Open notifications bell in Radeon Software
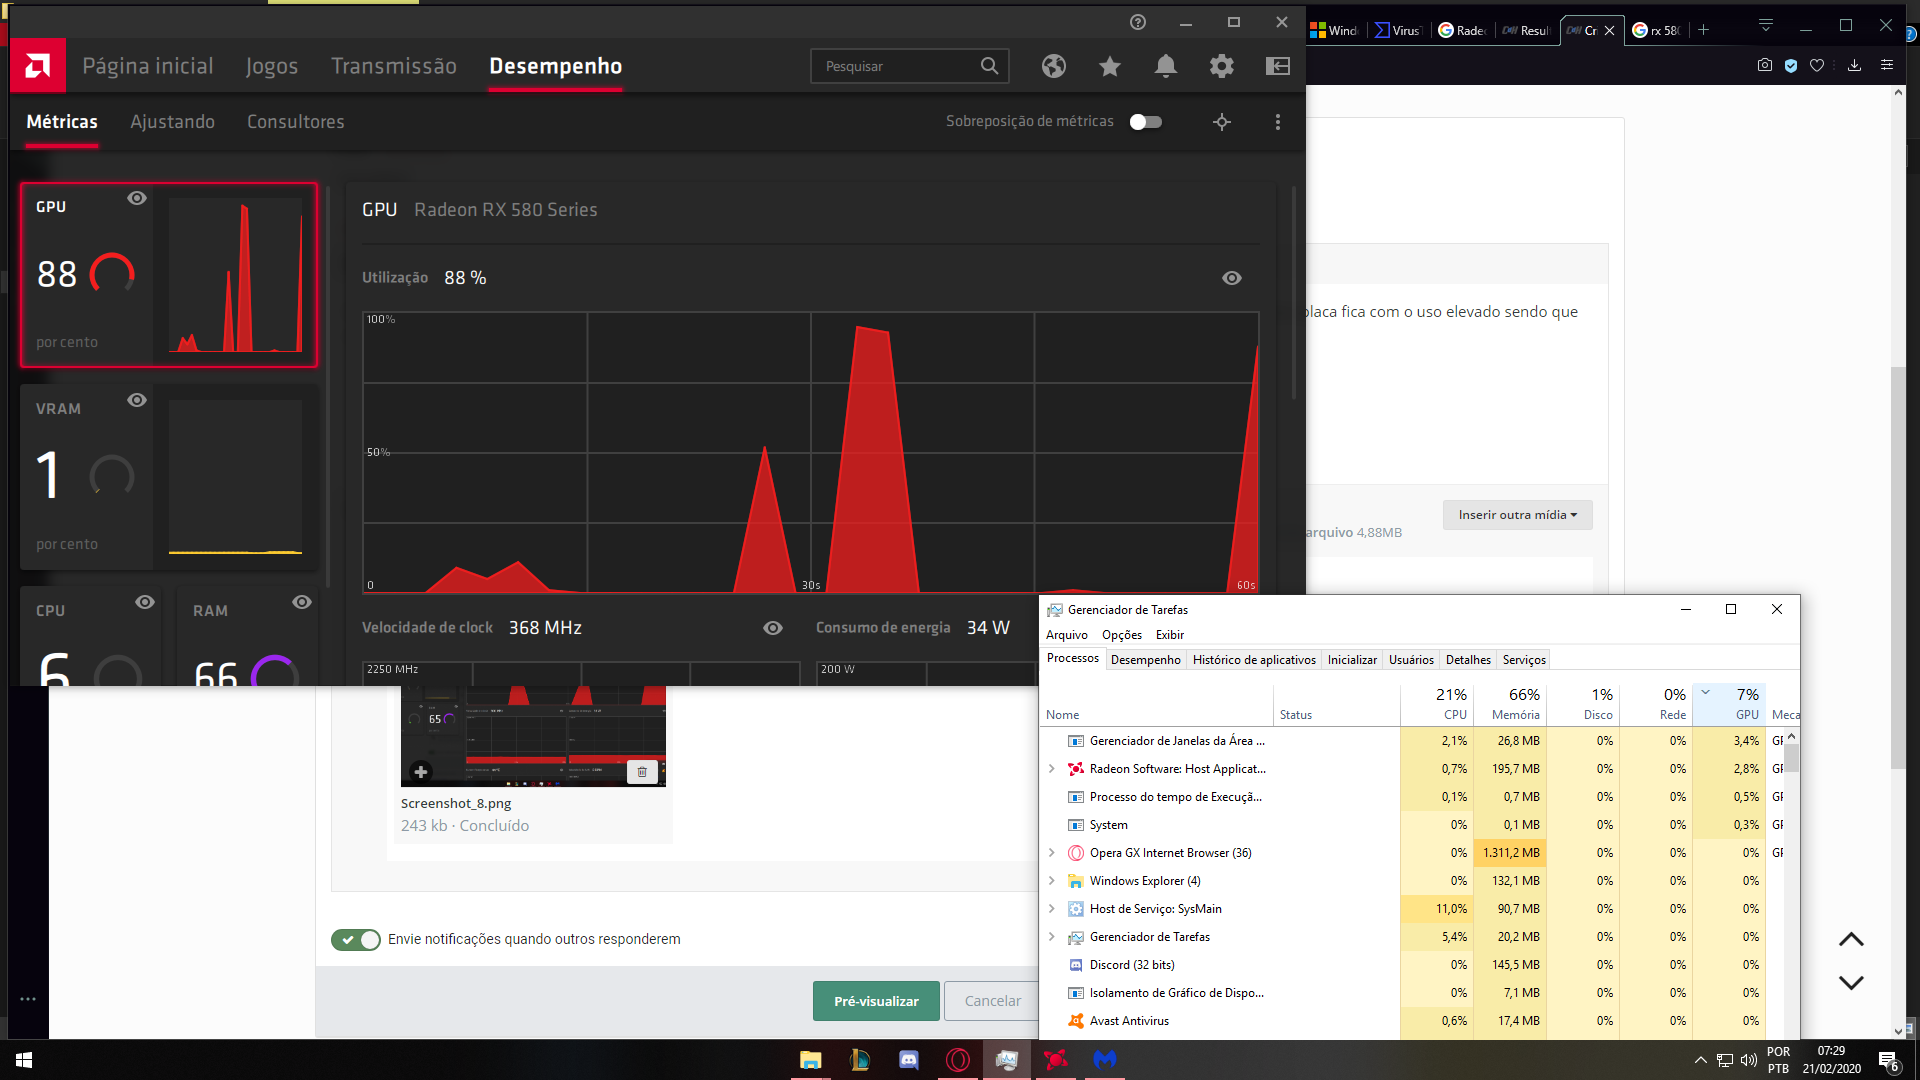The width and height of the screenshot is (1920, 1080). tap(1165, 66)
